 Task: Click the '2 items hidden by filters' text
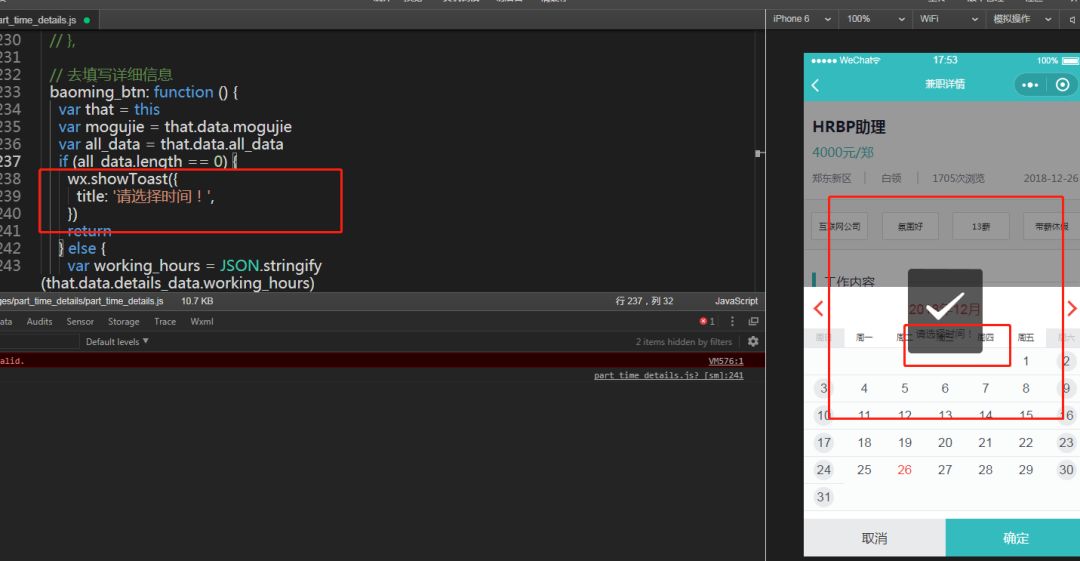683,342
